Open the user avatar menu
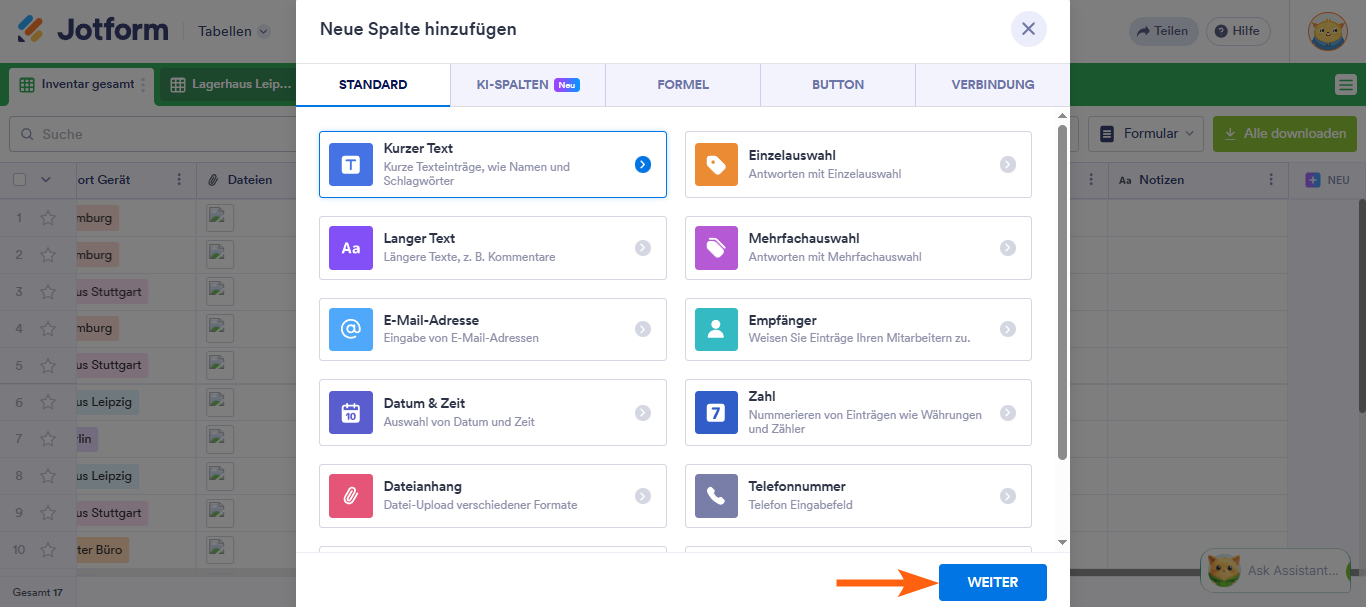The width and height of the screenshot is (1366, 607). click(x=1328, y=31)
